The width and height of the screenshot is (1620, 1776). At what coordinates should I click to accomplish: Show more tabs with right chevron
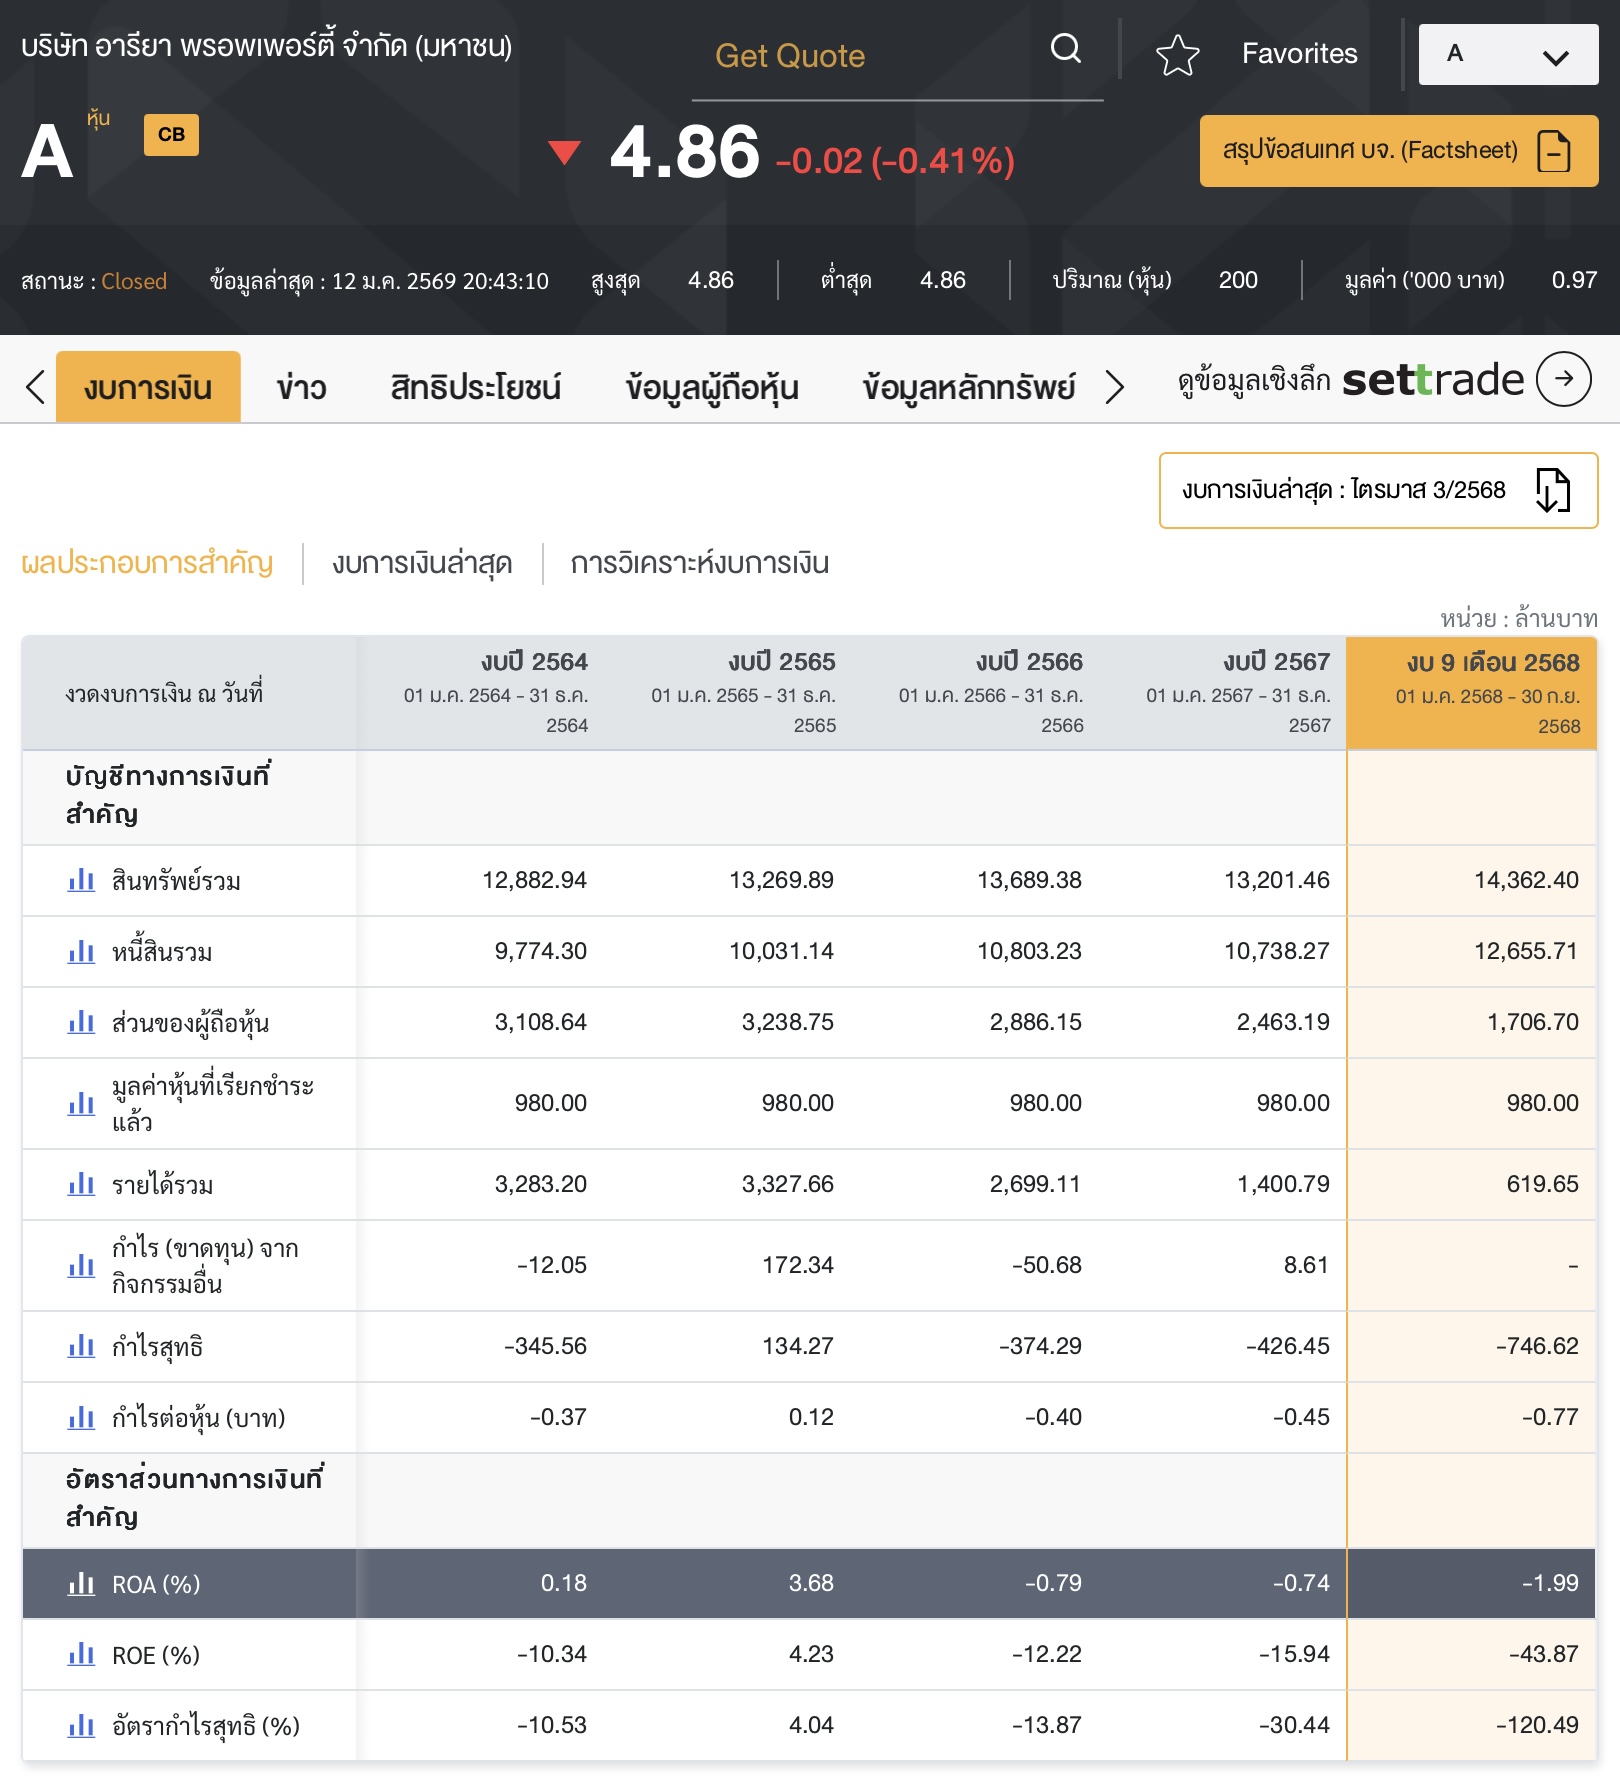click(1114, 387)
